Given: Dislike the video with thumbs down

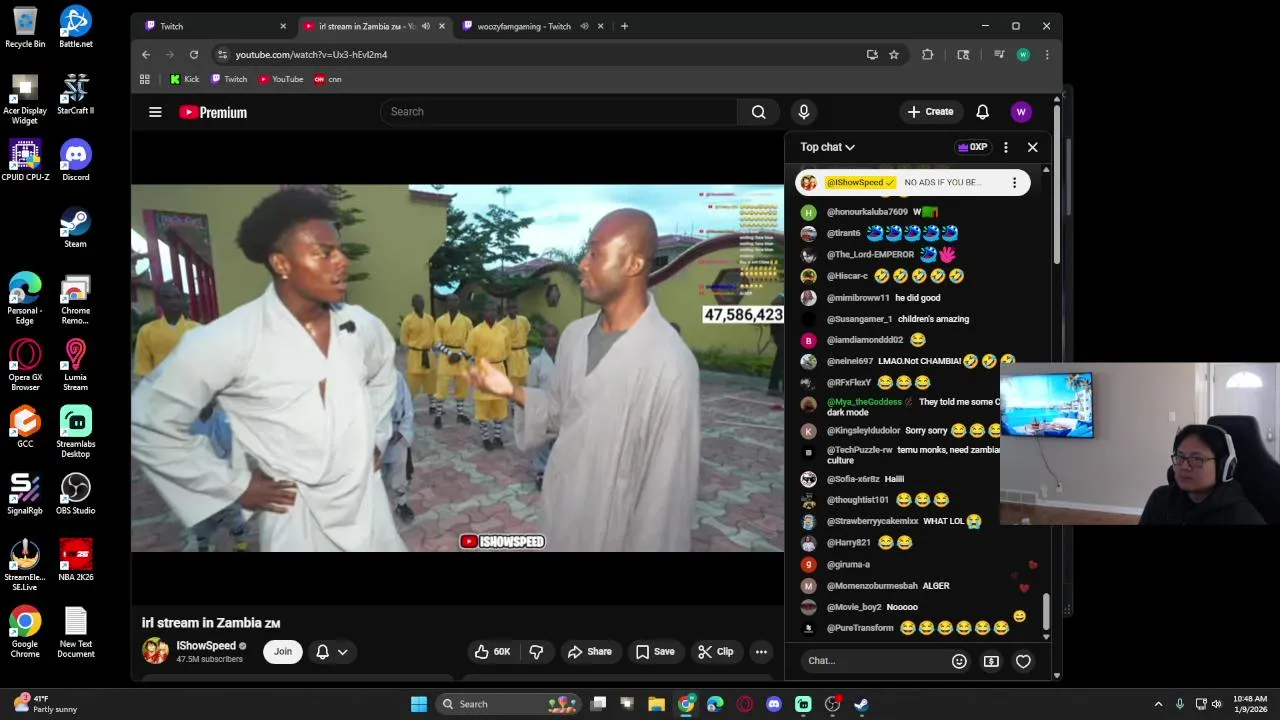Looking at the screenshot, I should pos(537,652).
